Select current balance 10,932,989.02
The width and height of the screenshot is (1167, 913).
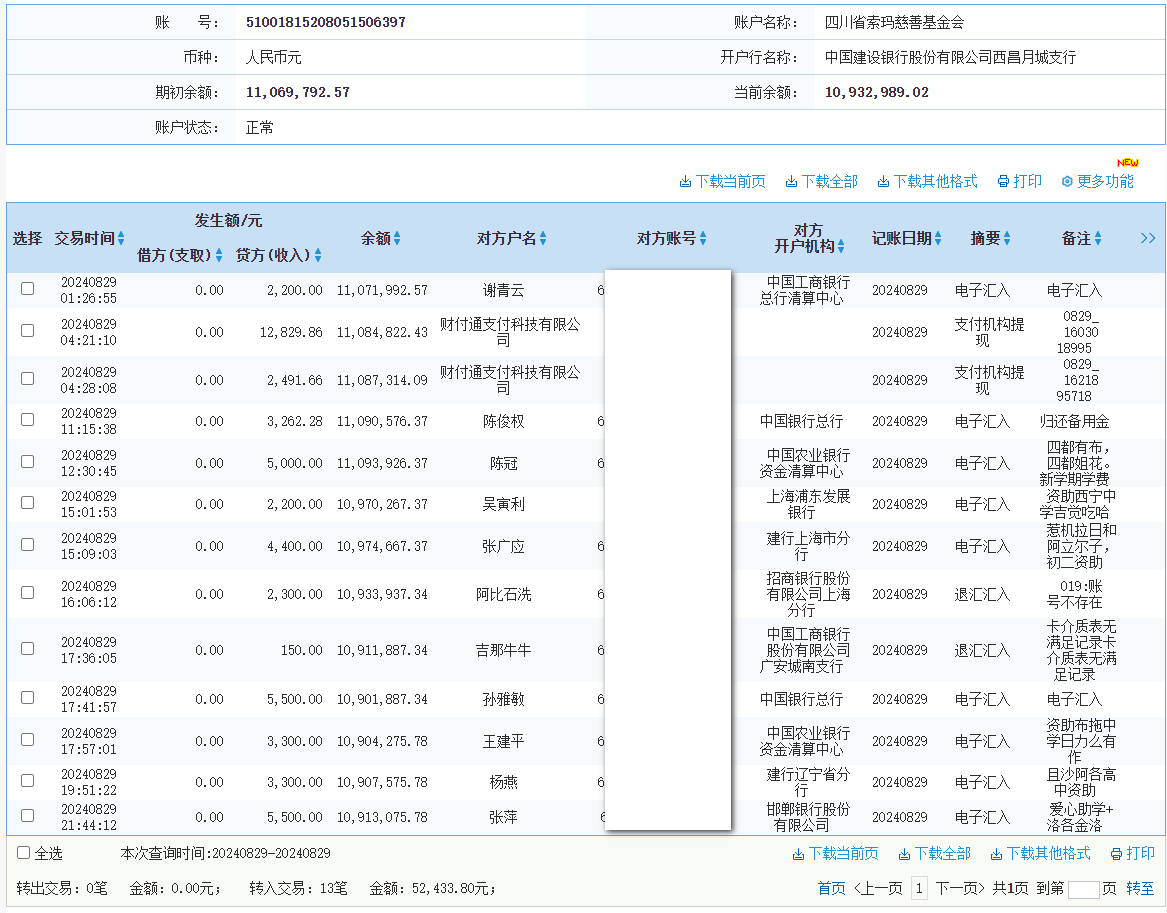[877, 92]
